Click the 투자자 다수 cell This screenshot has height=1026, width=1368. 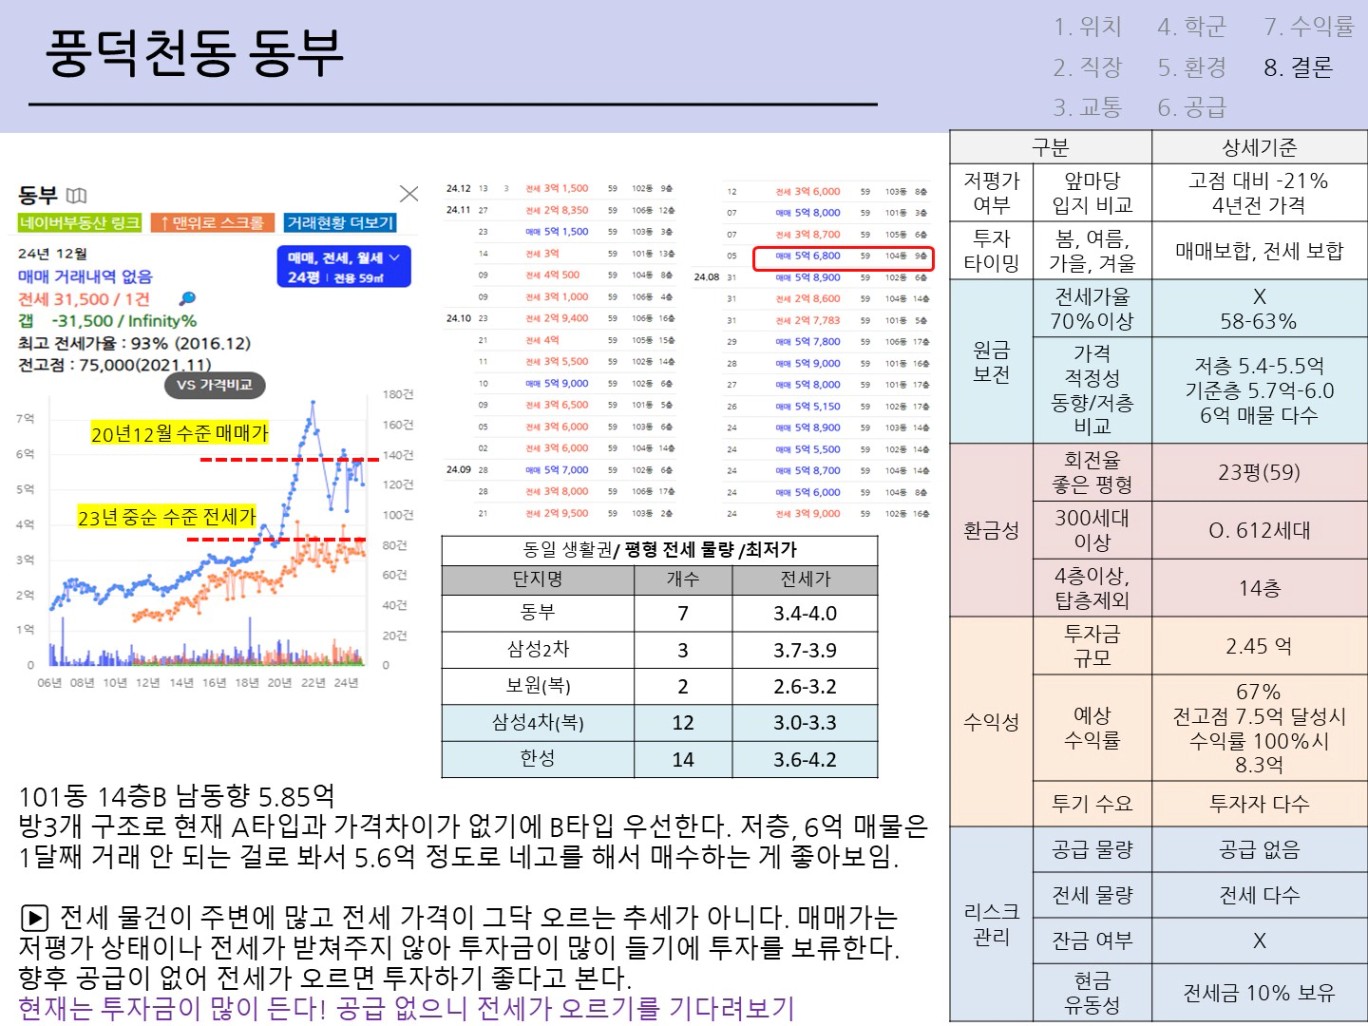tap(1259, 803)
